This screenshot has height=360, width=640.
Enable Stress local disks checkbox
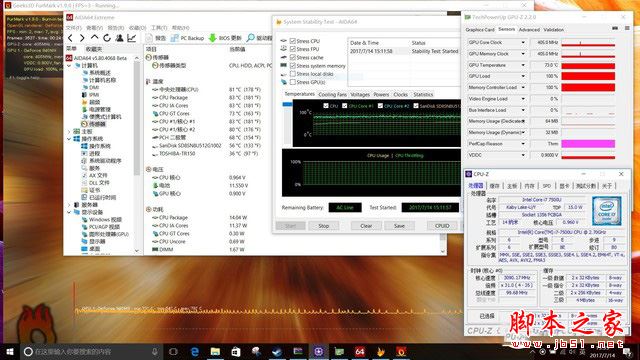coord(293,74)
